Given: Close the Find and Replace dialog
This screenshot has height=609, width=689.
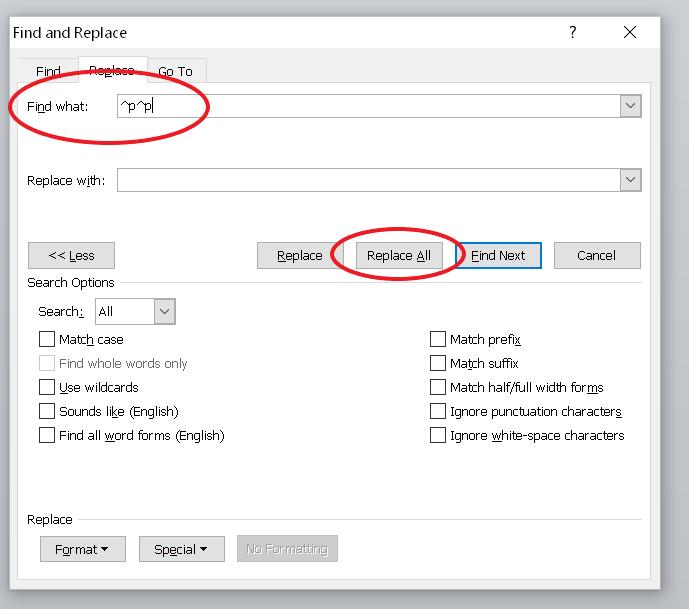Looking at the screenshot, I should (630, 33).
